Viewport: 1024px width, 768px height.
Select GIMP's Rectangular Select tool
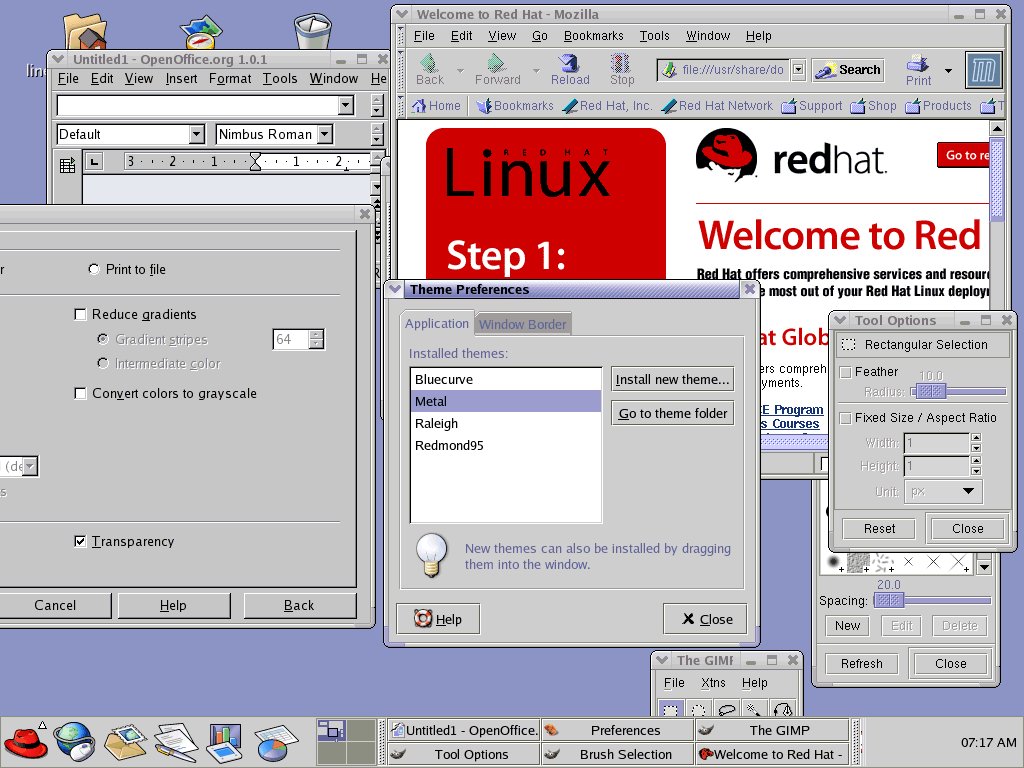(670, 709)
